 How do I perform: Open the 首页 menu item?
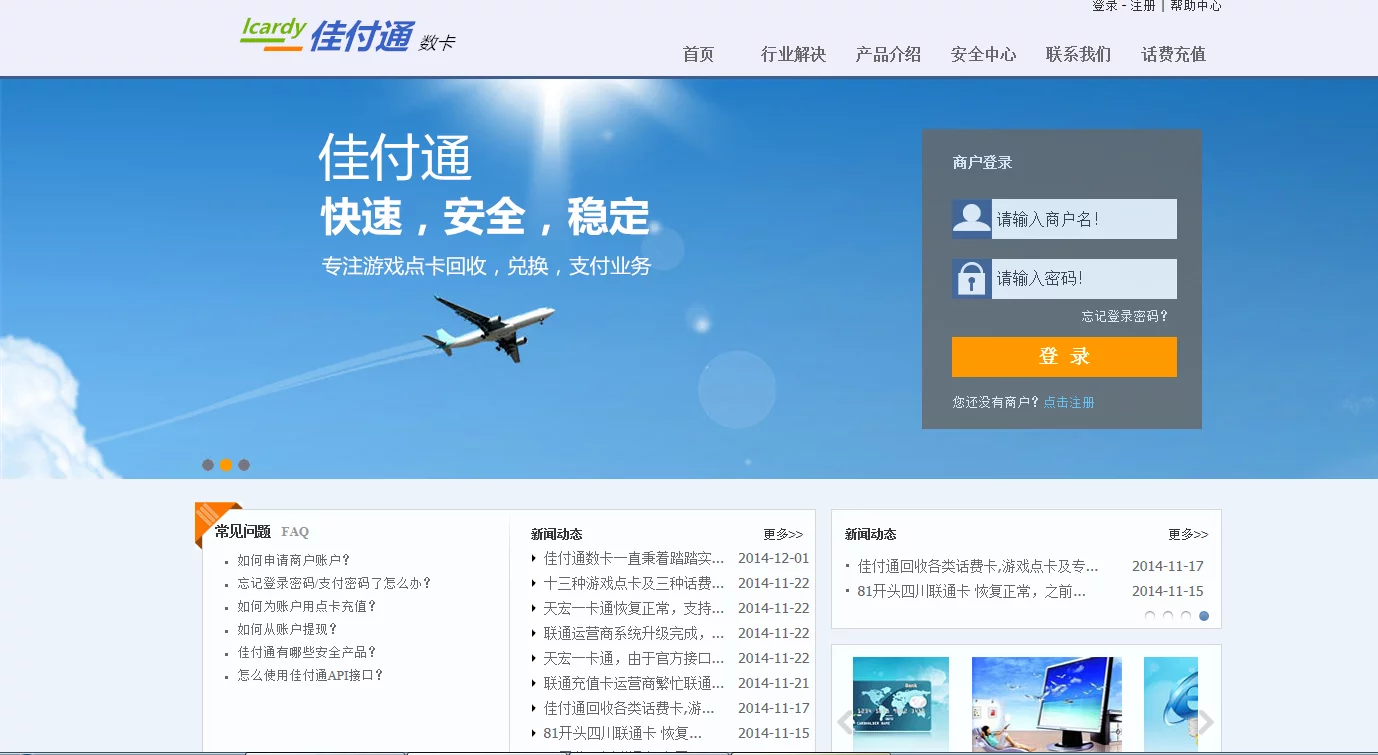coord(699,54)
